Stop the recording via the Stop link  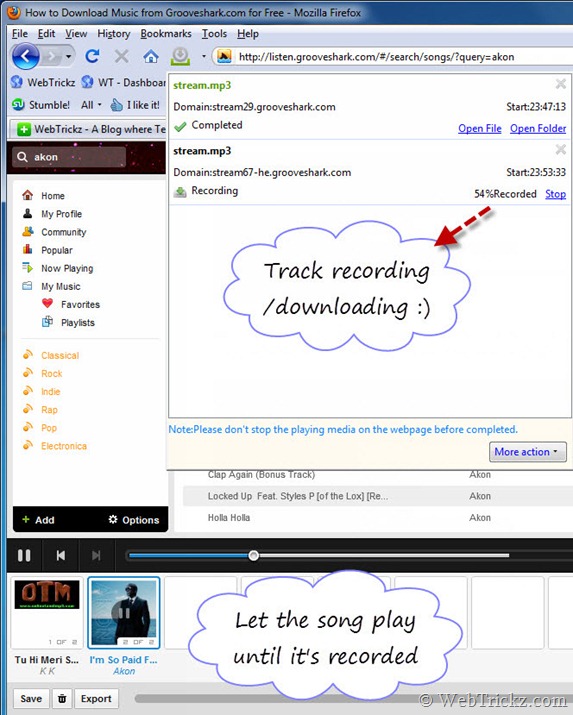(x=555, y=194)
